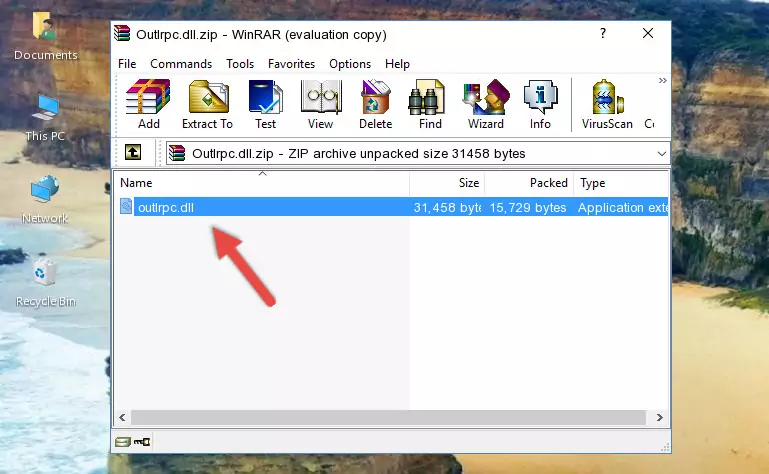Open the Tools menu
This screenshot has height=474, width=769.
[x=240, y=64]
